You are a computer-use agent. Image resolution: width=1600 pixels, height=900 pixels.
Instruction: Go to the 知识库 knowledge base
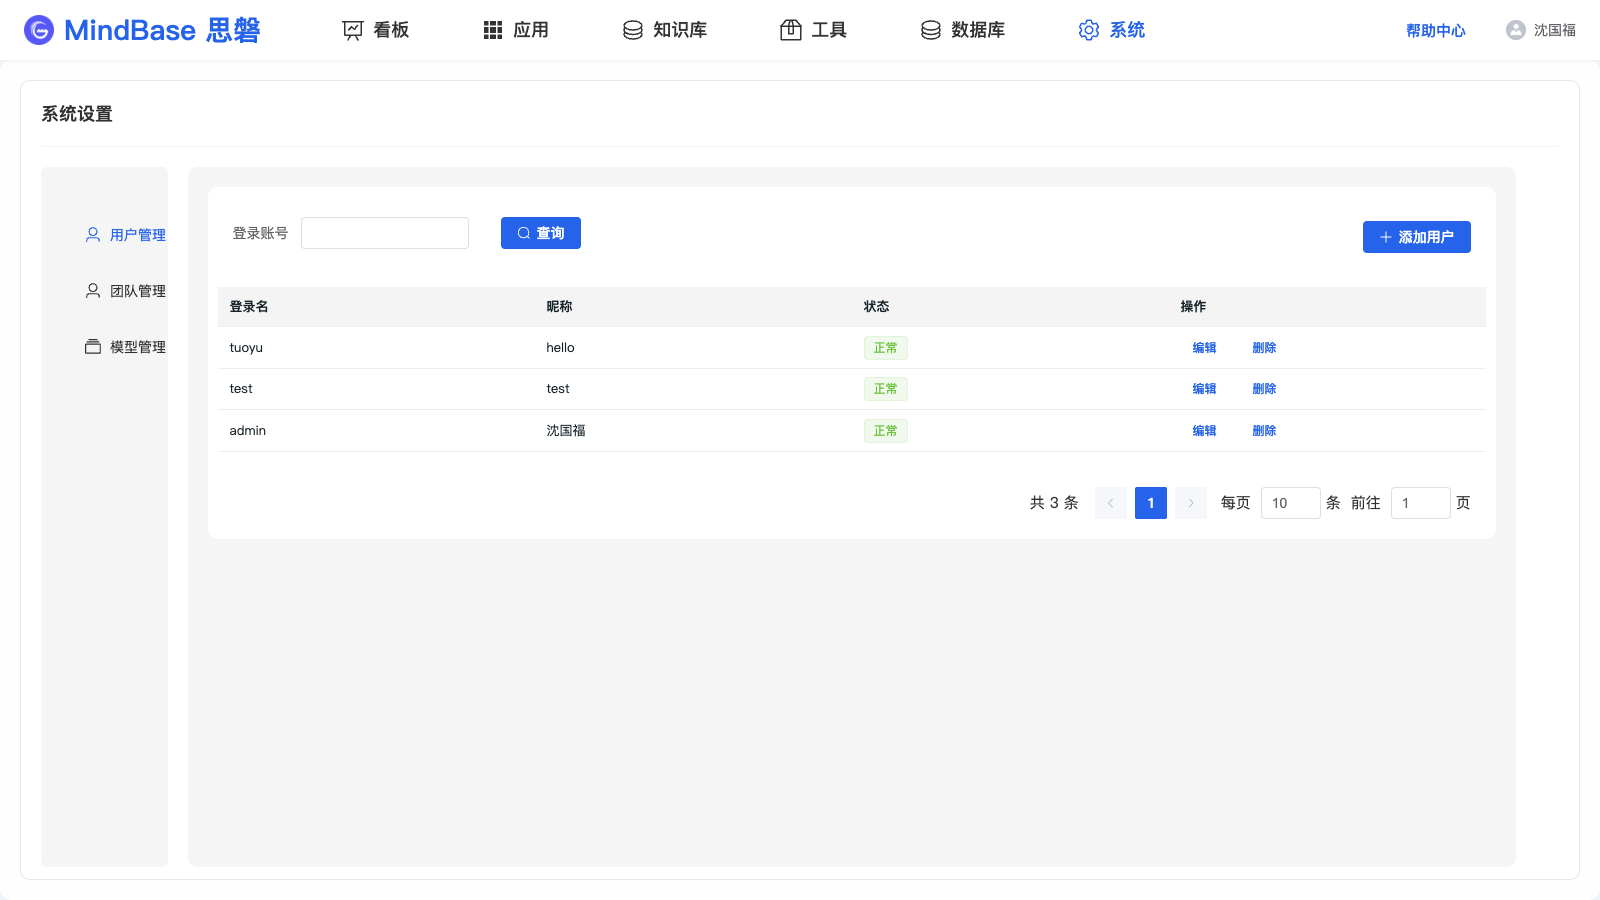point(665,30)
